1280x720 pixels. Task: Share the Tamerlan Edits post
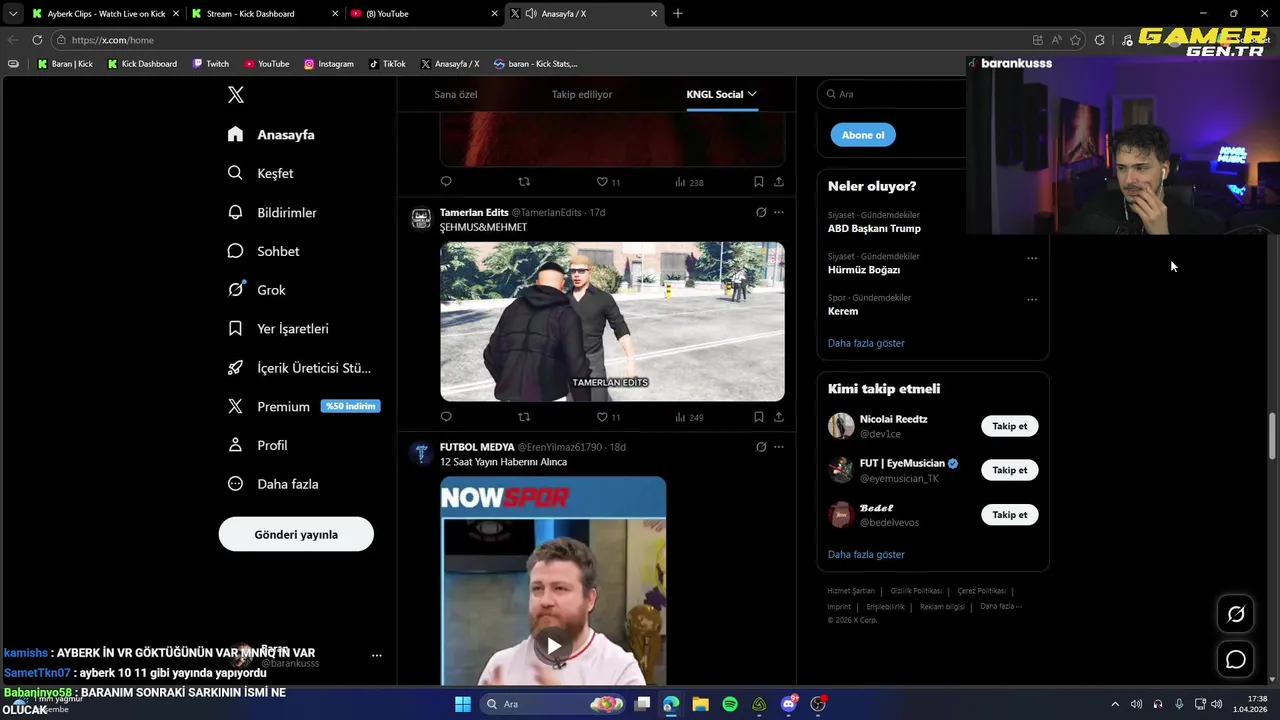coord(779,417)
